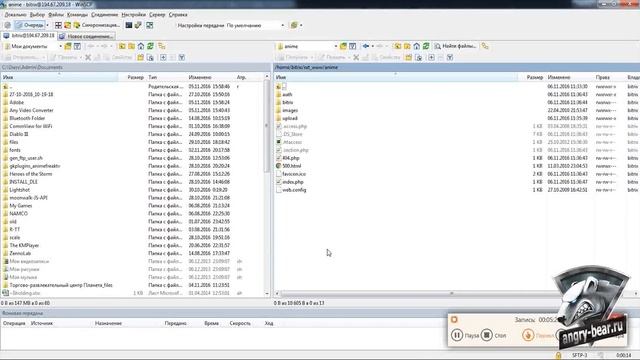Open the Локально menu

(15, 15)
